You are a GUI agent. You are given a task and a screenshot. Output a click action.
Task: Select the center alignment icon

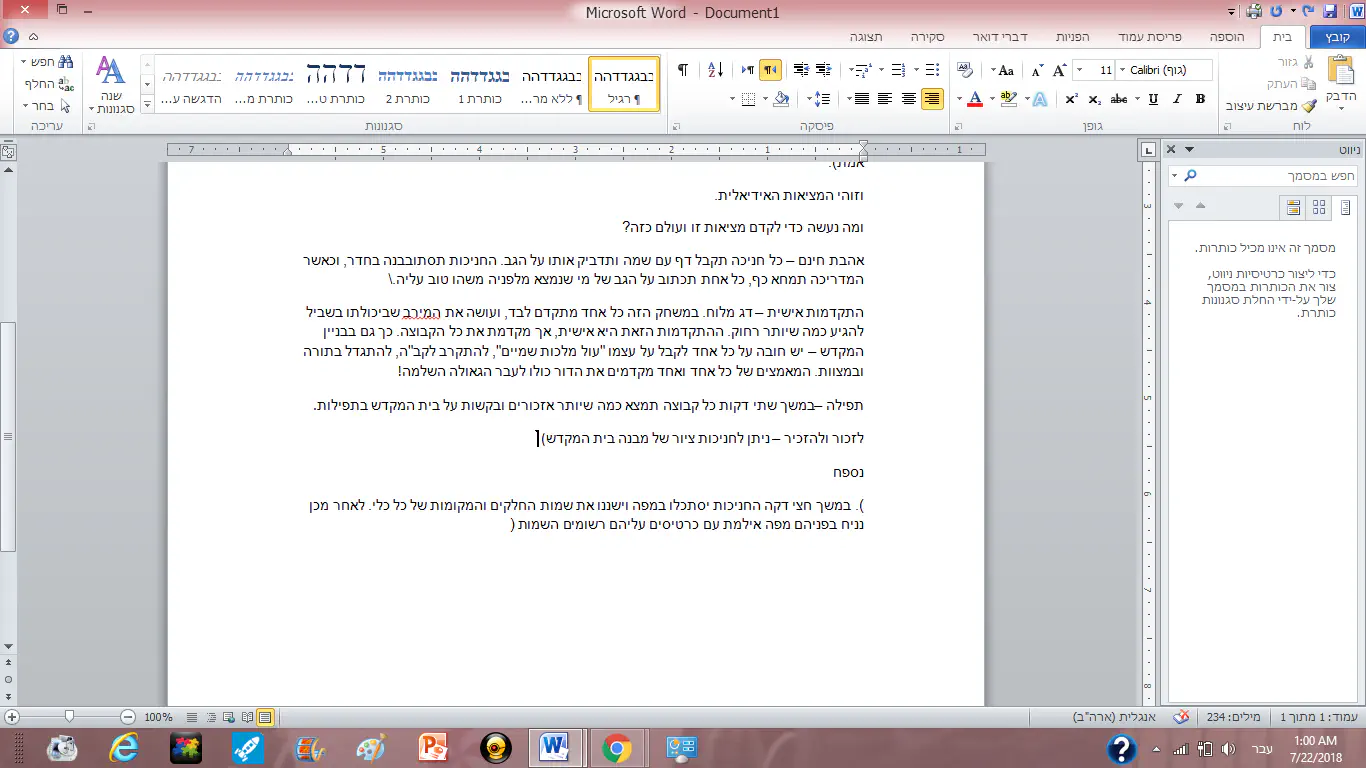click(x=908, y=99)
